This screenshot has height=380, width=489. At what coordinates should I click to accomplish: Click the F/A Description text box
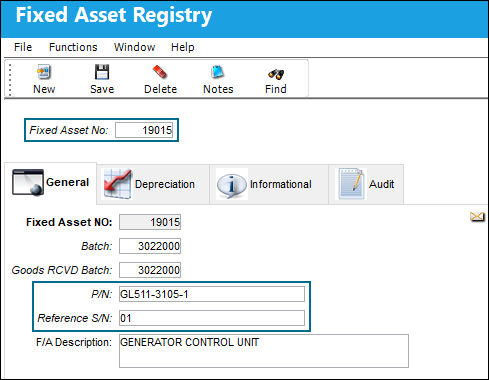coord(264,351)
